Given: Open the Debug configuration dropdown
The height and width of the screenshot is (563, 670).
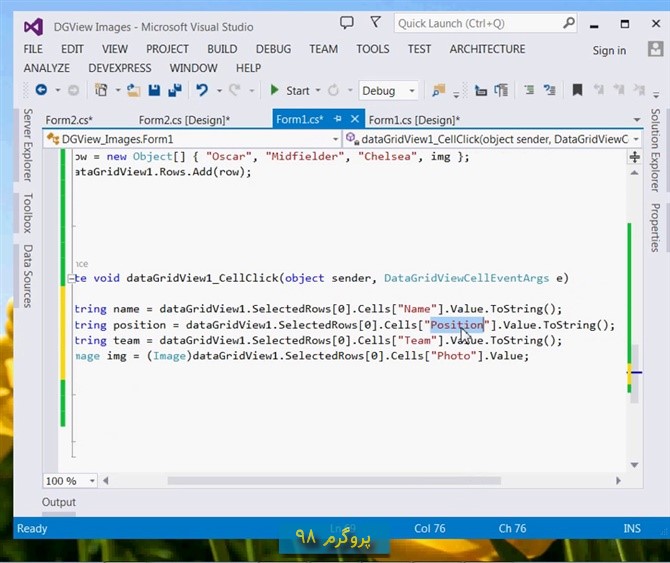Looking at the screenshot, I should [x=388, y=90].
